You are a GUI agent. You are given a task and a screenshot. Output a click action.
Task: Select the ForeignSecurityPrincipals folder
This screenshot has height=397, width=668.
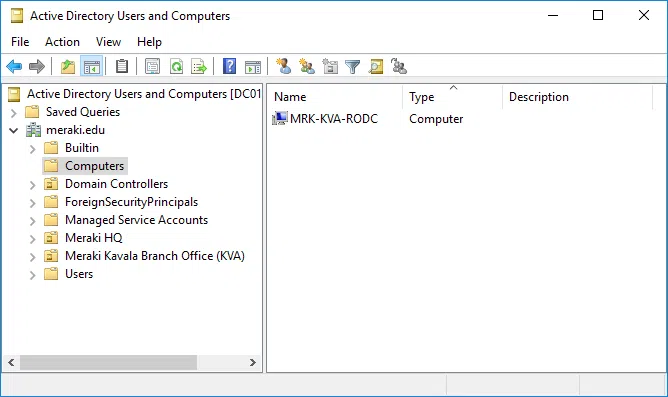point(131,202)
